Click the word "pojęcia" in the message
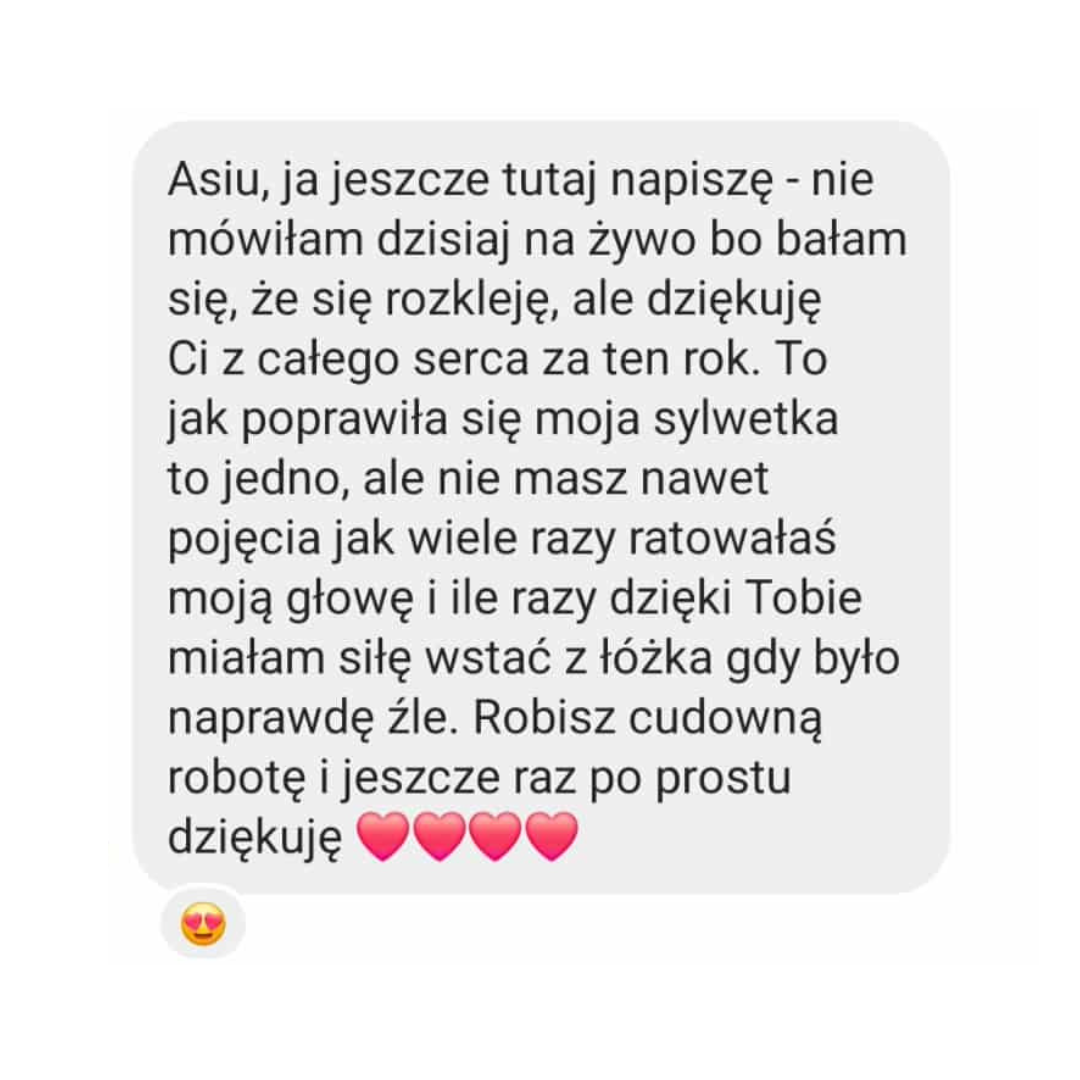1080x1080 pixels. pos(244,539)
